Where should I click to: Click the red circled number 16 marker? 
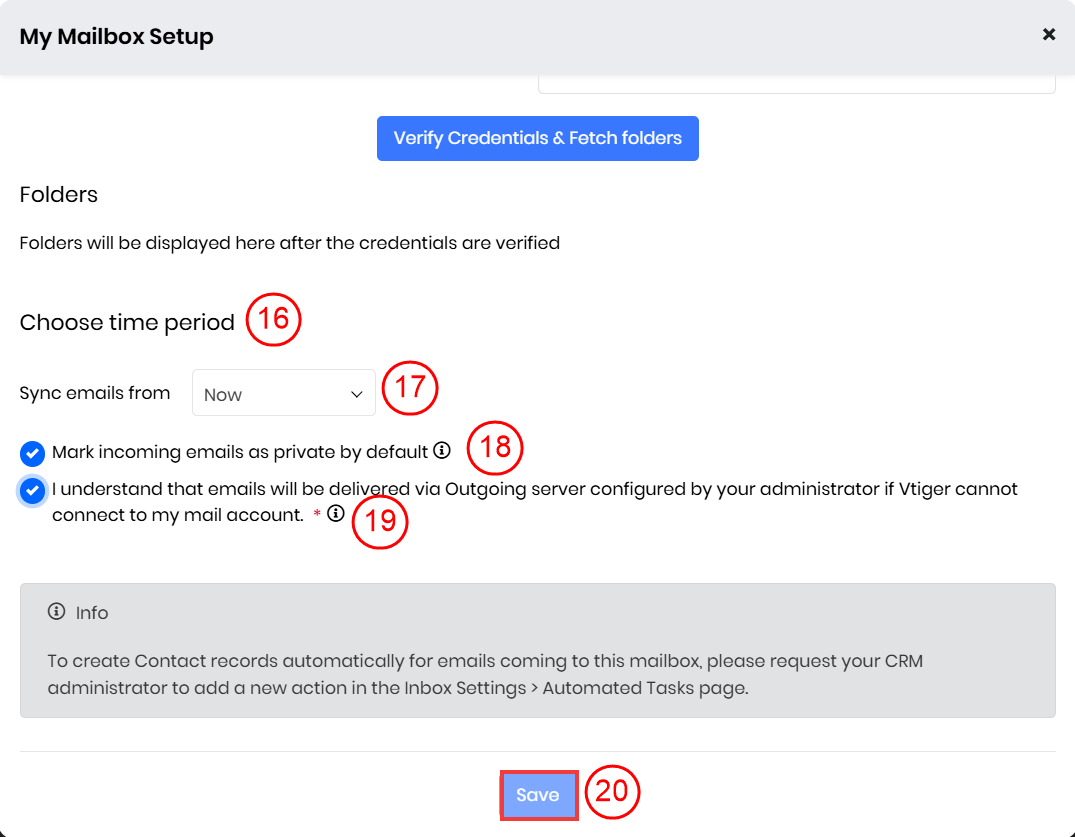click(x=273, y=319)
